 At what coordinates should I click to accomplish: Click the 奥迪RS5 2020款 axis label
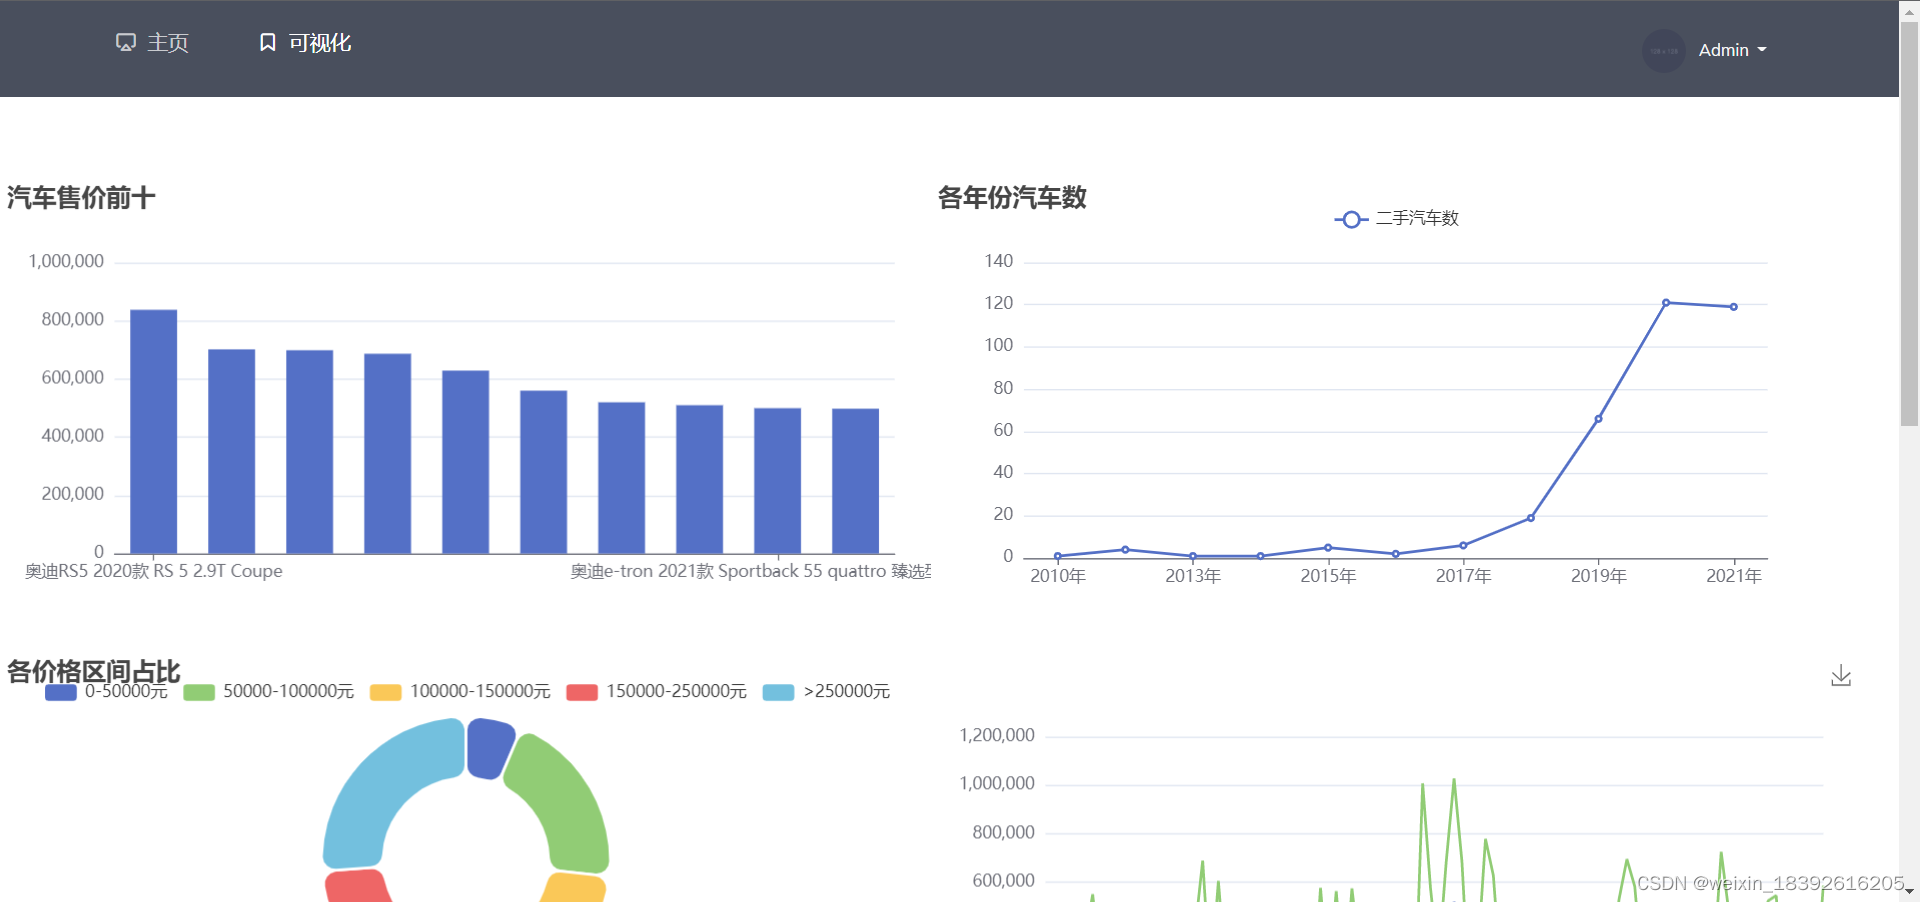click(154, 571)
